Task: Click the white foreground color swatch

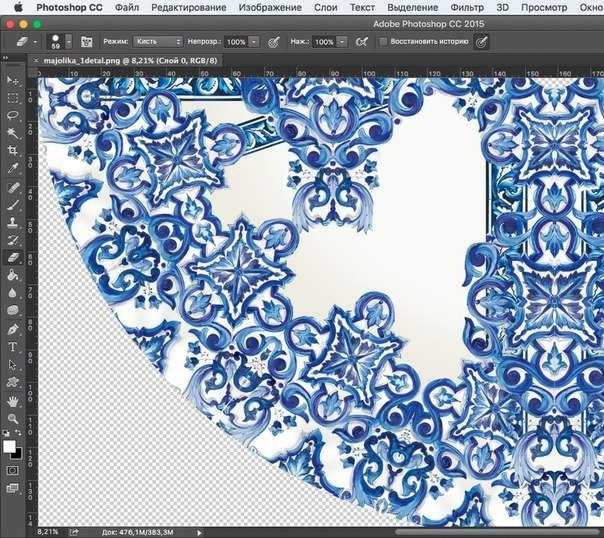Action: tap(9, 447)
